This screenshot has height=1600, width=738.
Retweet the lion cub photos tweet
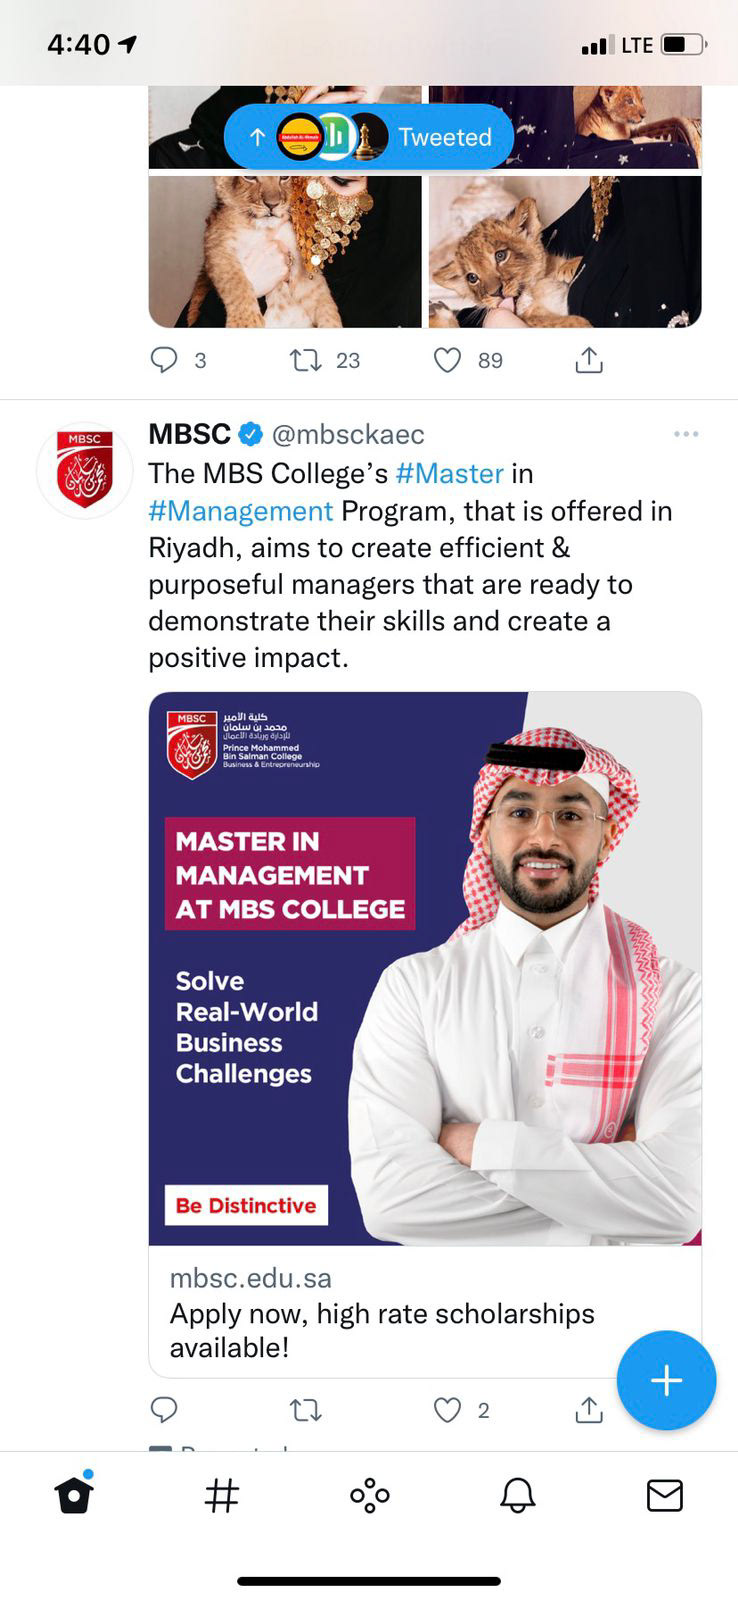coord(305,360)
